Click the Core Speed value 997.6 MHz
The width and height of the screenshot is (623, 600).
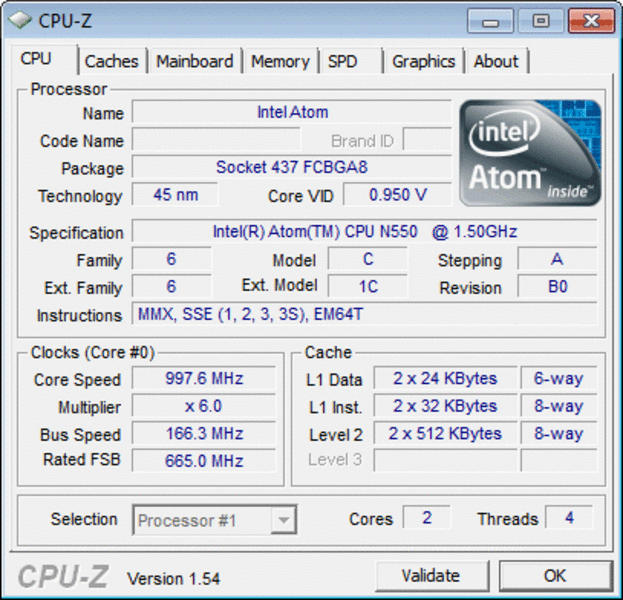204,378
